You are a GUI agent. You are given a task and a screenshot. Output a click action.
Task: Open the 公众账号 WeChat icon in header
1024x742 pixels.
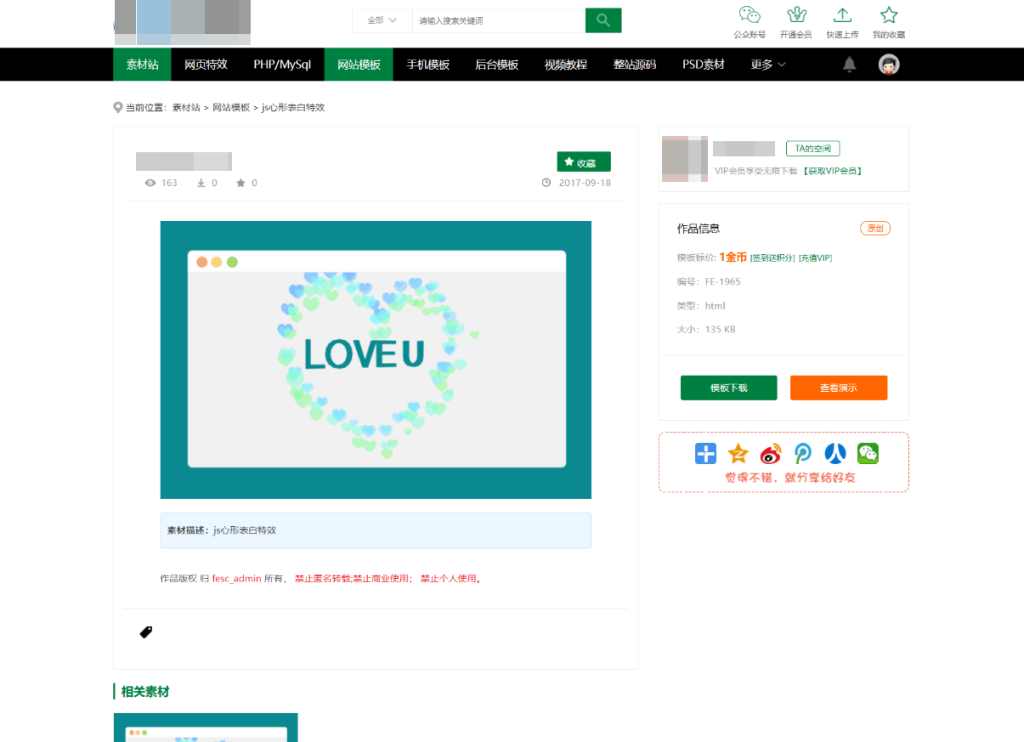pyautogui.click(x=749, y=16)
